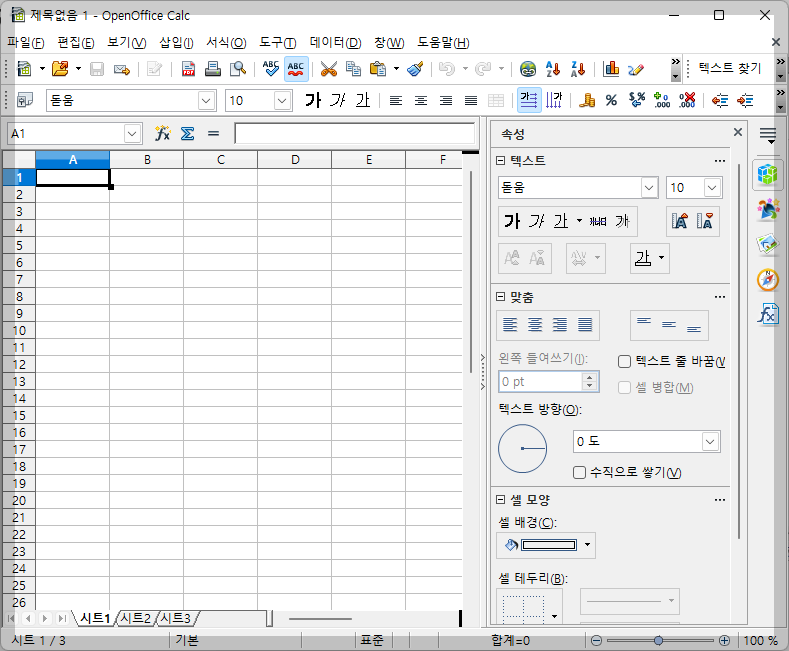Toggle Italic in the formatting toolbar
Viewport: 789px width, 651px height.
point(338,100)
